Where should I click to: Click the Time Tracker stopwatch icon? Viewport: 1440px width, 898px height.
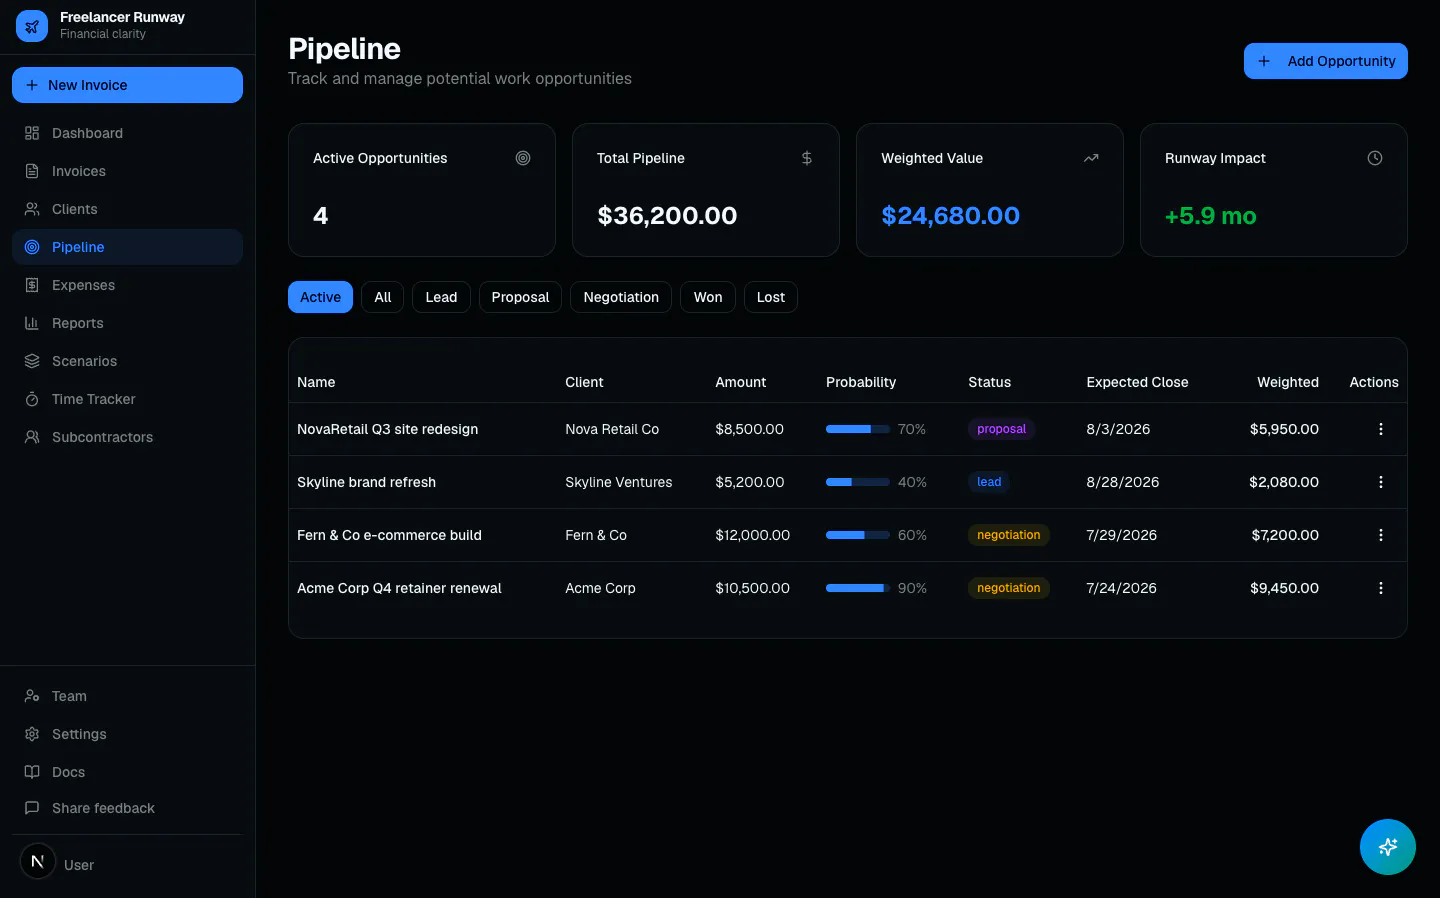click(32, 399)
